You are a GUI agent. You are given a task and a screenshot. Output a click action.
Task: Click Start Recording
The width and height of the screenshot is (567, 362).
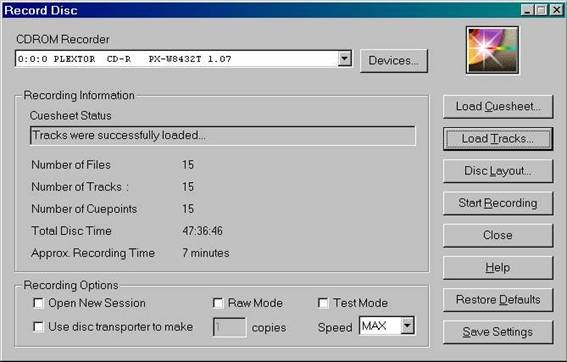(498, 203)
